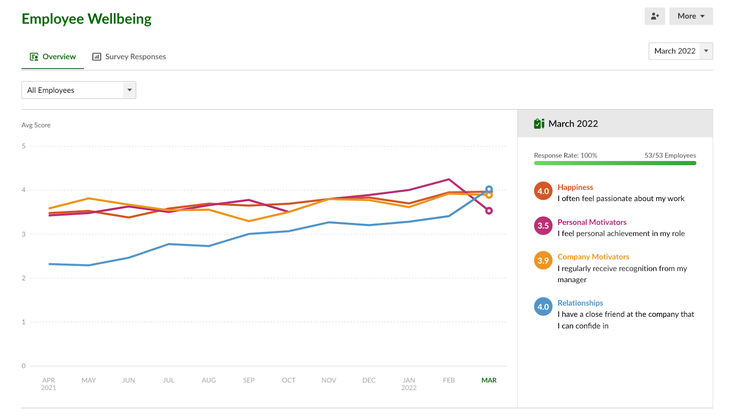Open the Relationships category link

[x=580, y=303]
